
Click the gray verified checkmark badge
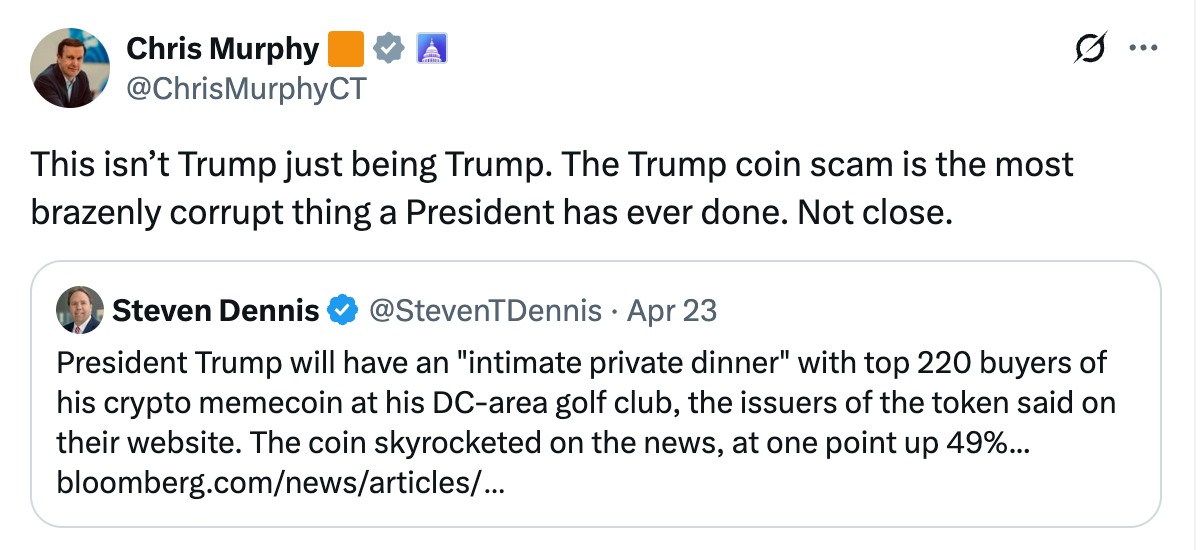pos(389,48)
